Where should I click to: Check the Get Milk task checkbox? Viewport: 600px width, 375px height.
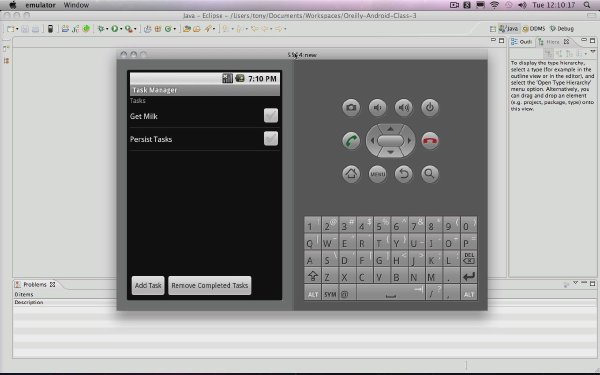tap(271, 116)
